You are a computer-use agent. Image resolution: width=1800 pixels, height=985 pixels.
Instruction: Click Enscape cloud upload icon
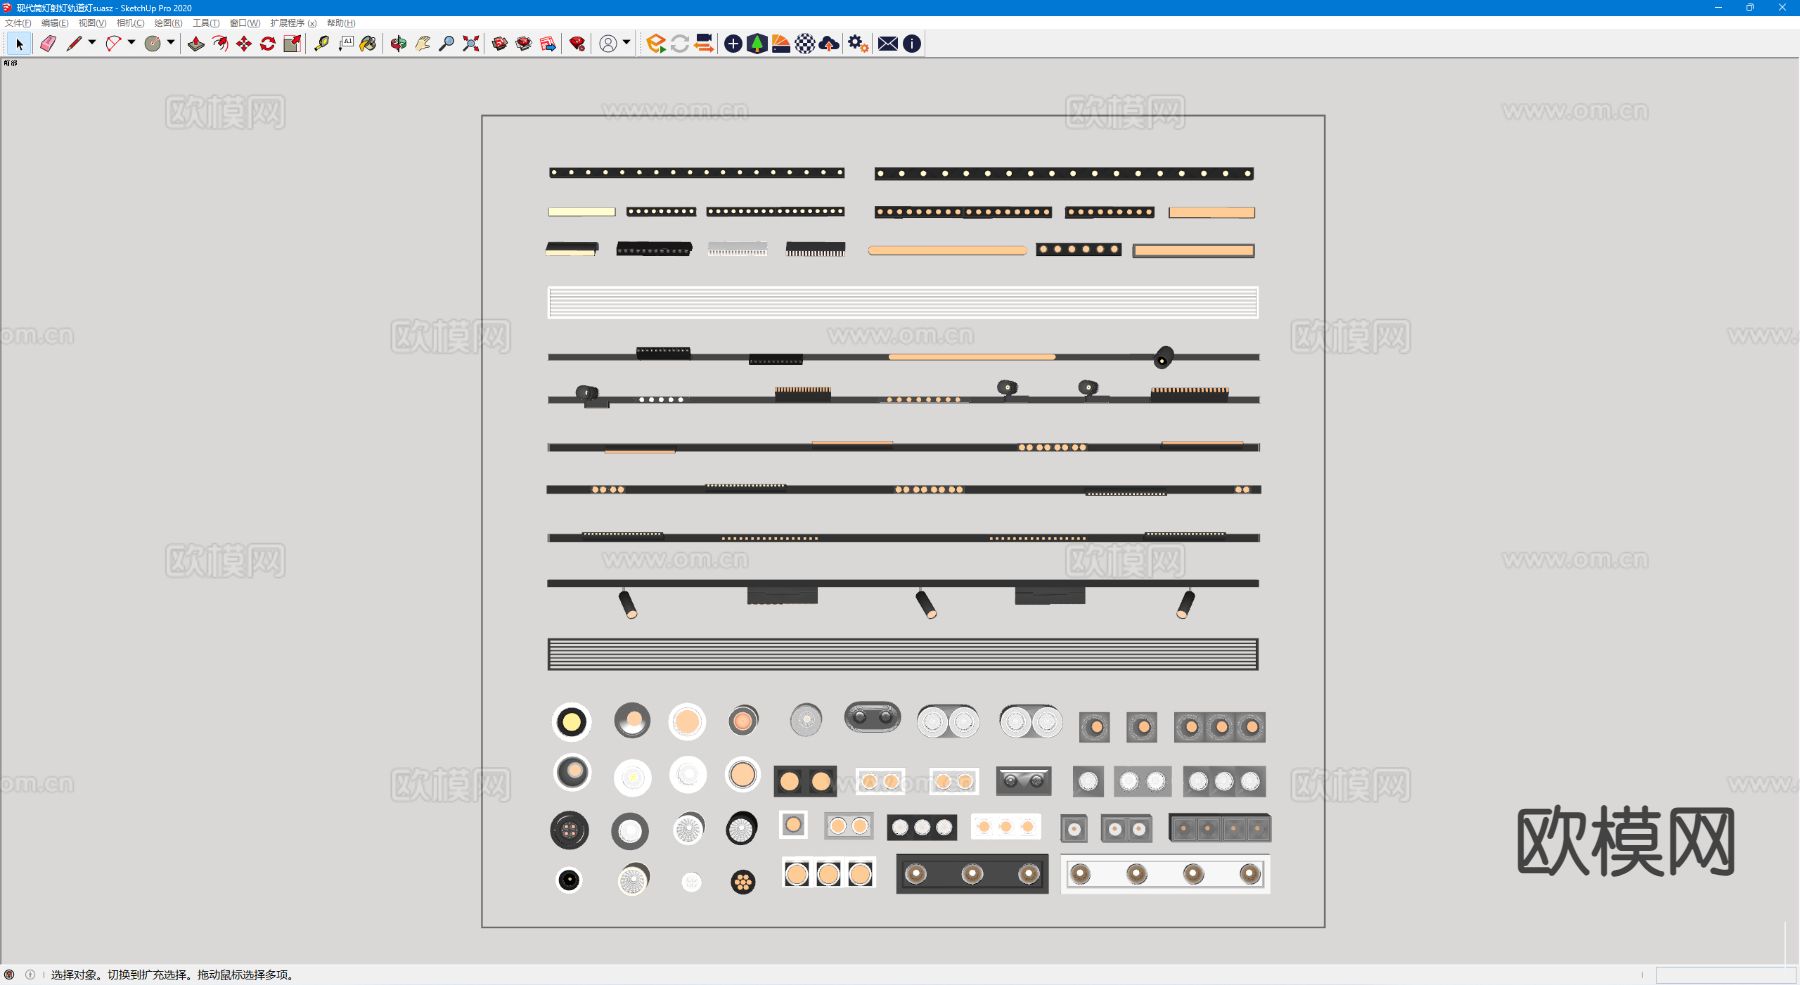tap(829, 44)
